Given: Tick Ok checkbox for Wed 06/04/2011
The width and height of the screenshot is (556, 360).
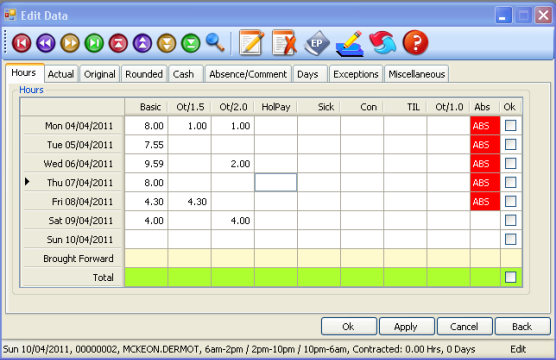Looking at the screenshot, I should coord(510,163).
